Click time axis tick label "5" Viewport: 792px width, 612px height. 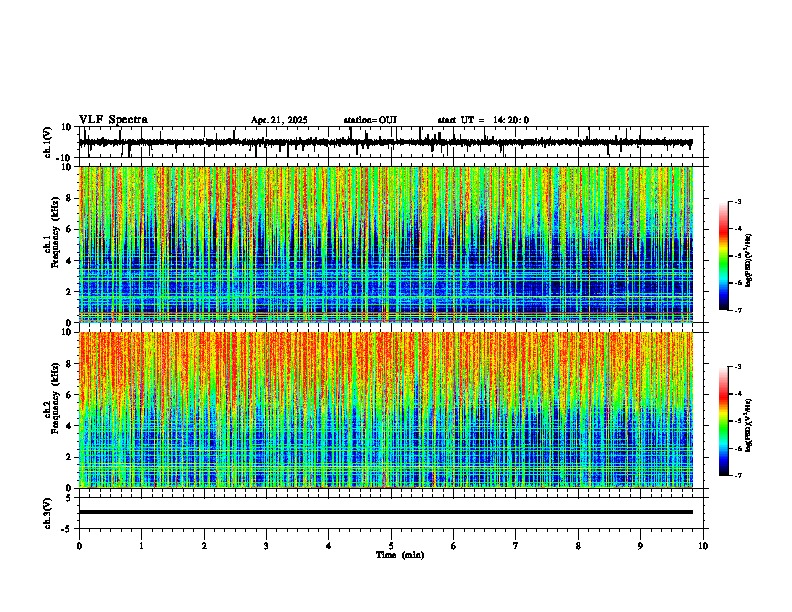(391, 546)
